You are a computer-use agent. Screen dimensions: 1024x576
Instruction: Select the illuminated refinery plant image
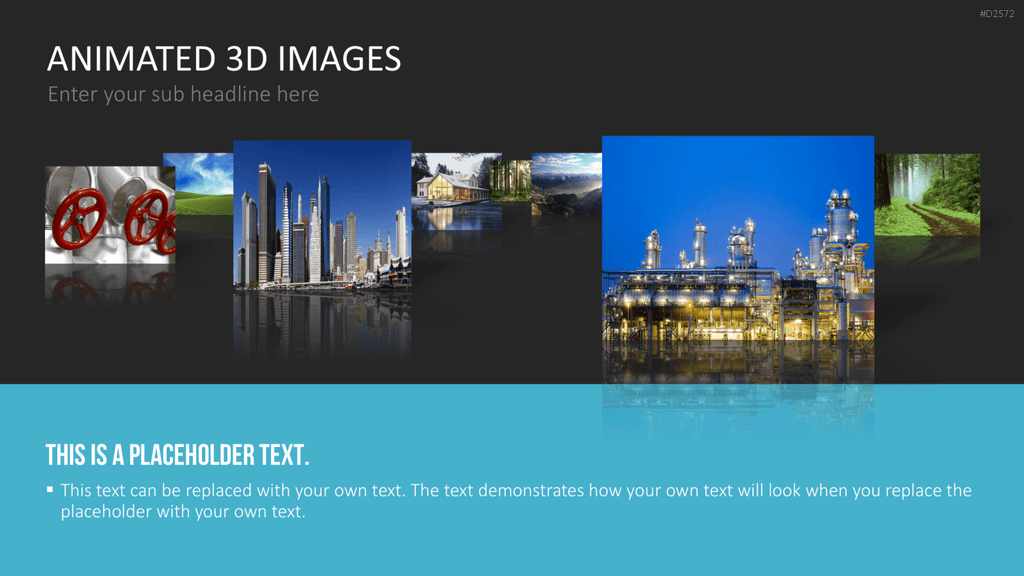pos(738,238)
